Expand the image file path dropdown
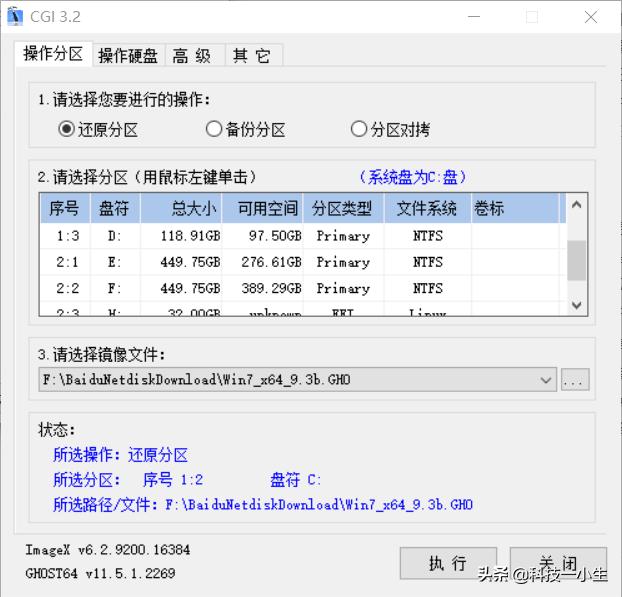Viewport: 622px width, 597px height. 545,380
